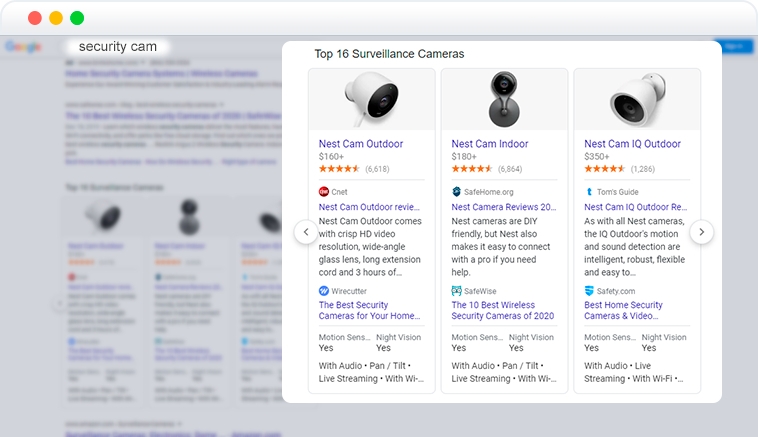
Task: Click the SafeWise source icon
Action: click(456, 291)
